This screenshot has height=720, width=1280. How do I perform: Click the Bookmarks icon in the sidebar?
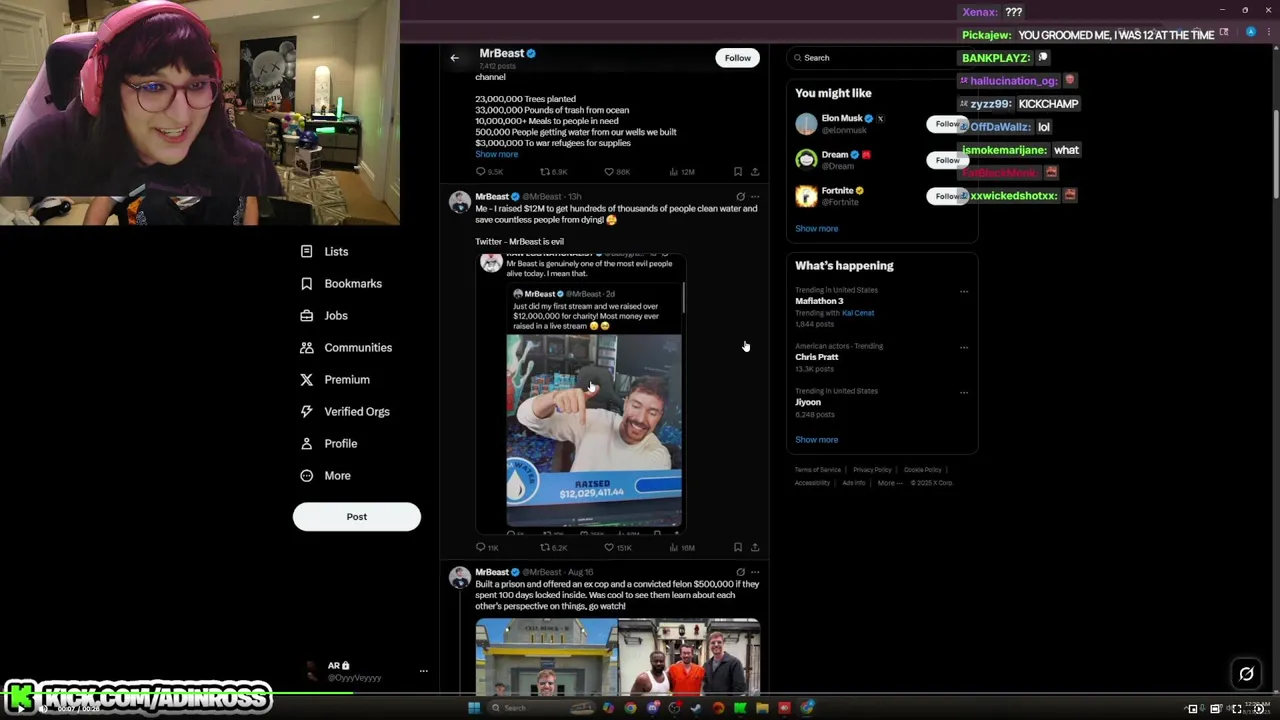[306, 284]
